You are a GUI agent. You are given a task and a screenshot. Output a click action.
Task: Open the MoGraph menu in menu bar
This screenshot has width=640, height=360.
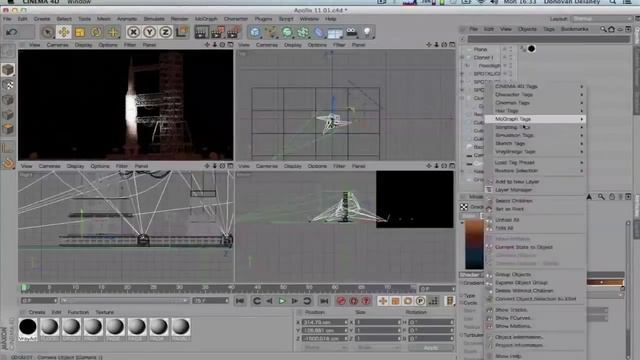click(206, 19)
